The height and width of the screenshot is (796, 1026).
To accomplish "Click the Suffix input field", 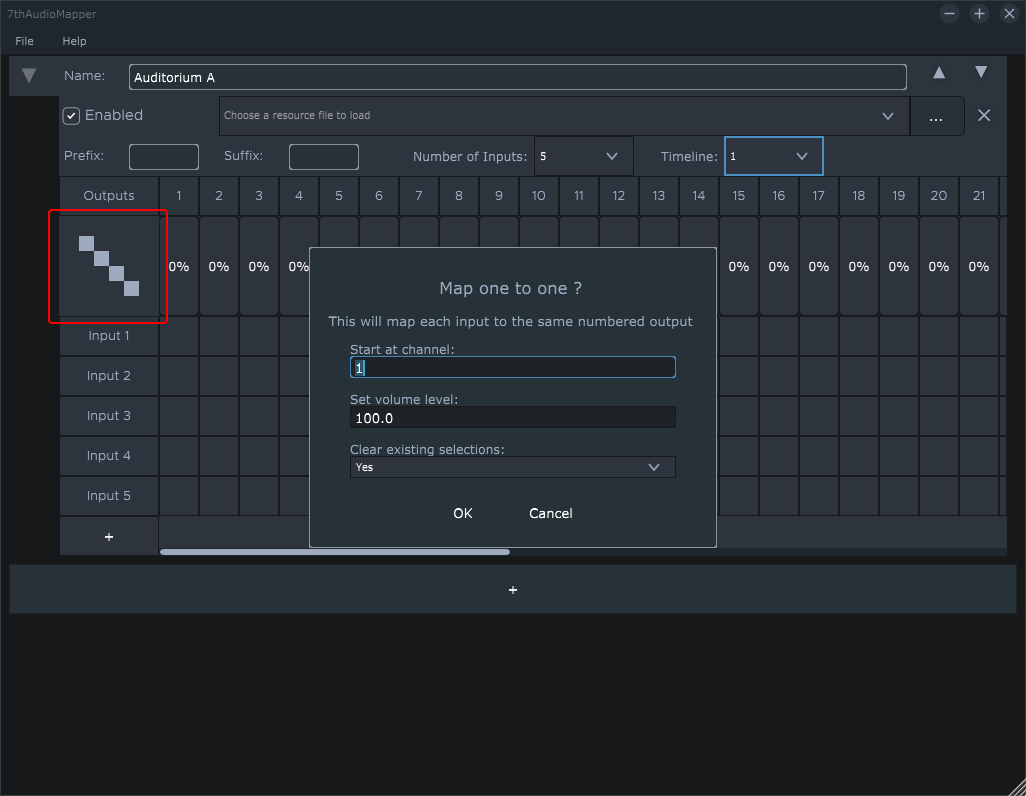I will point(323,157).
